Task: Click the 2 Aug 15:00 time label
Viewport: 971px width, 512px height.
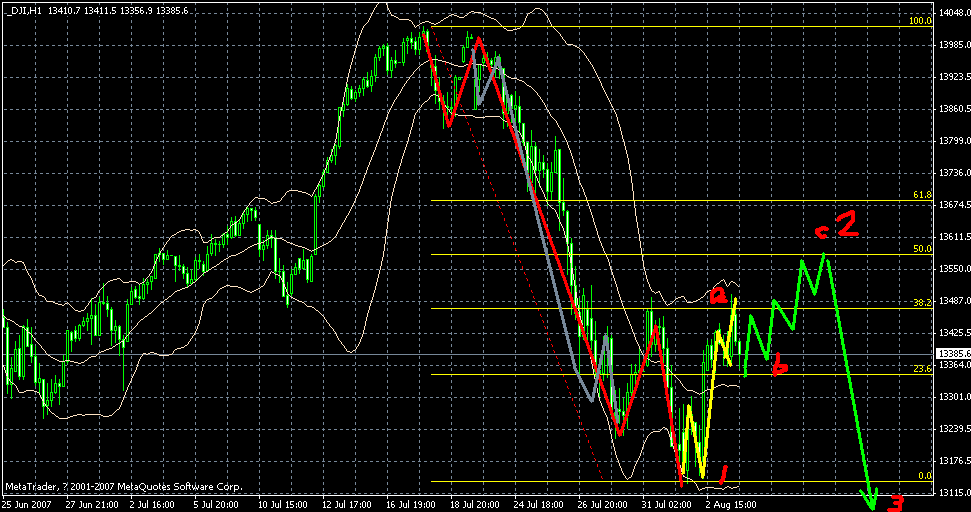Action: click(731, 505)
